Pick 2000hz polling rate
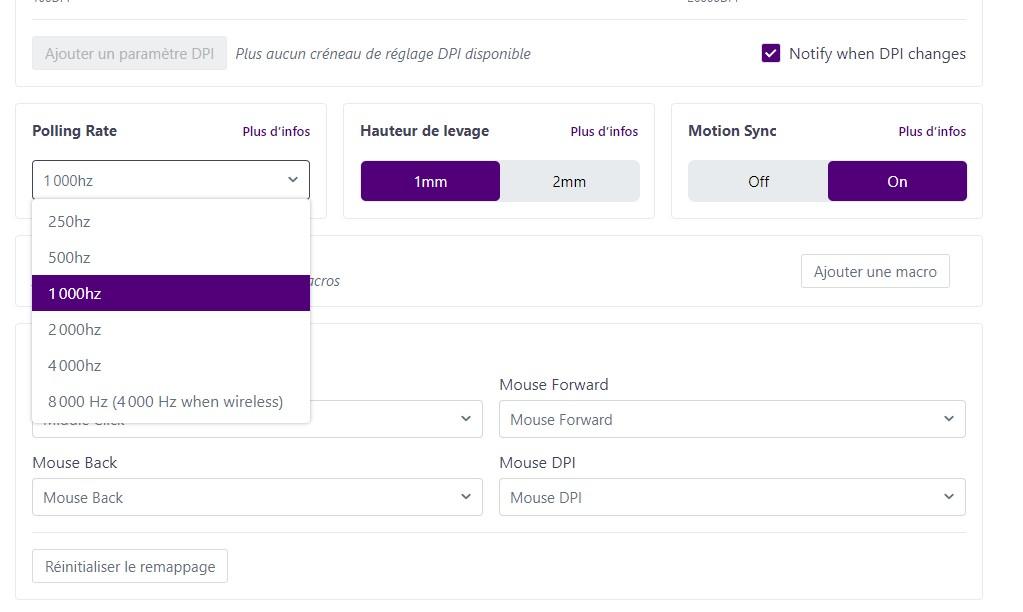The height and width of the screenshot is (612, 1023). [x=170, y=330]
